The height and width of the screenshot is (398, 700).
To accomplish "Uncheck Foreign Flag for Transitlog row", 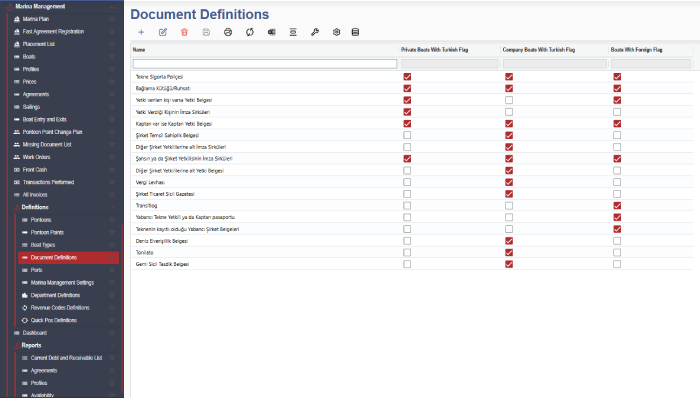I will coord(617,206).
